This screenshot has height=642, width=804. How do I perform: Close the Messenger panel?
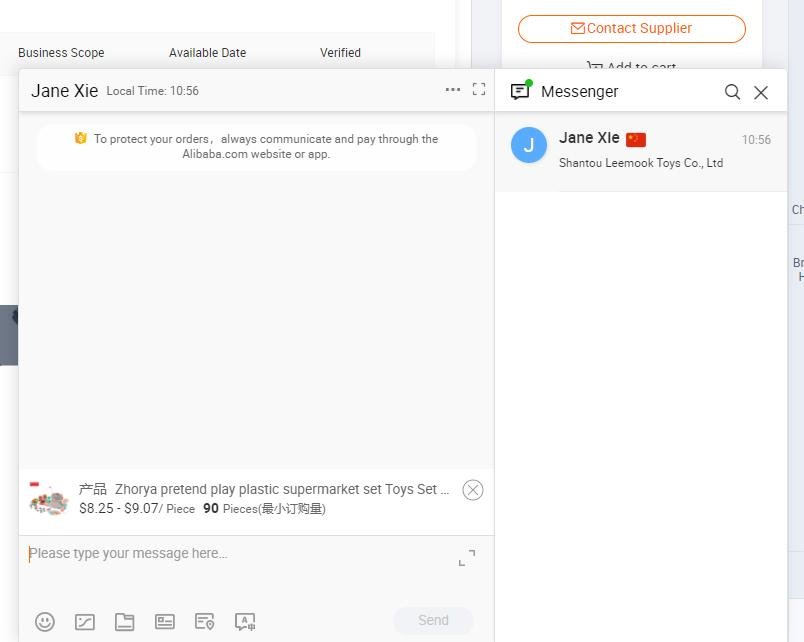click(761, 92)
